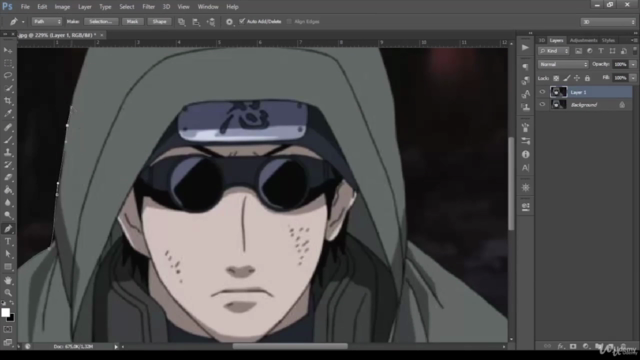
Task: Toggle layer filter on/off switch
Action: point(635,51)
